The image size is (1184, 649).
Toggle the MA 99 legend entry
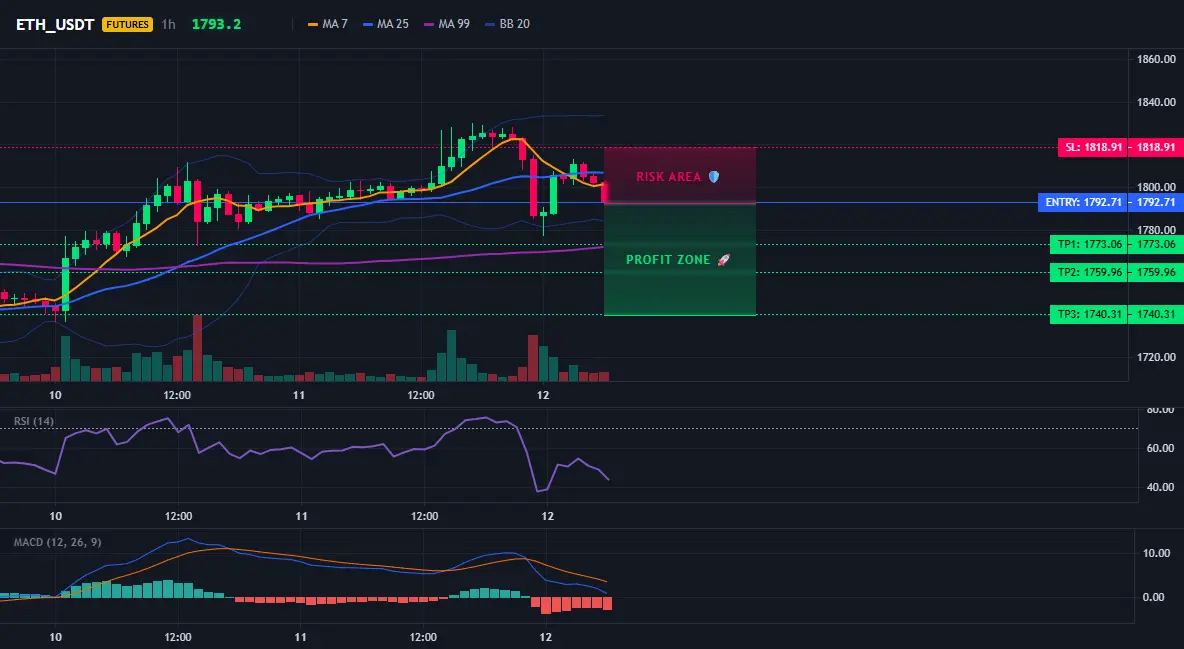(447, 24)
